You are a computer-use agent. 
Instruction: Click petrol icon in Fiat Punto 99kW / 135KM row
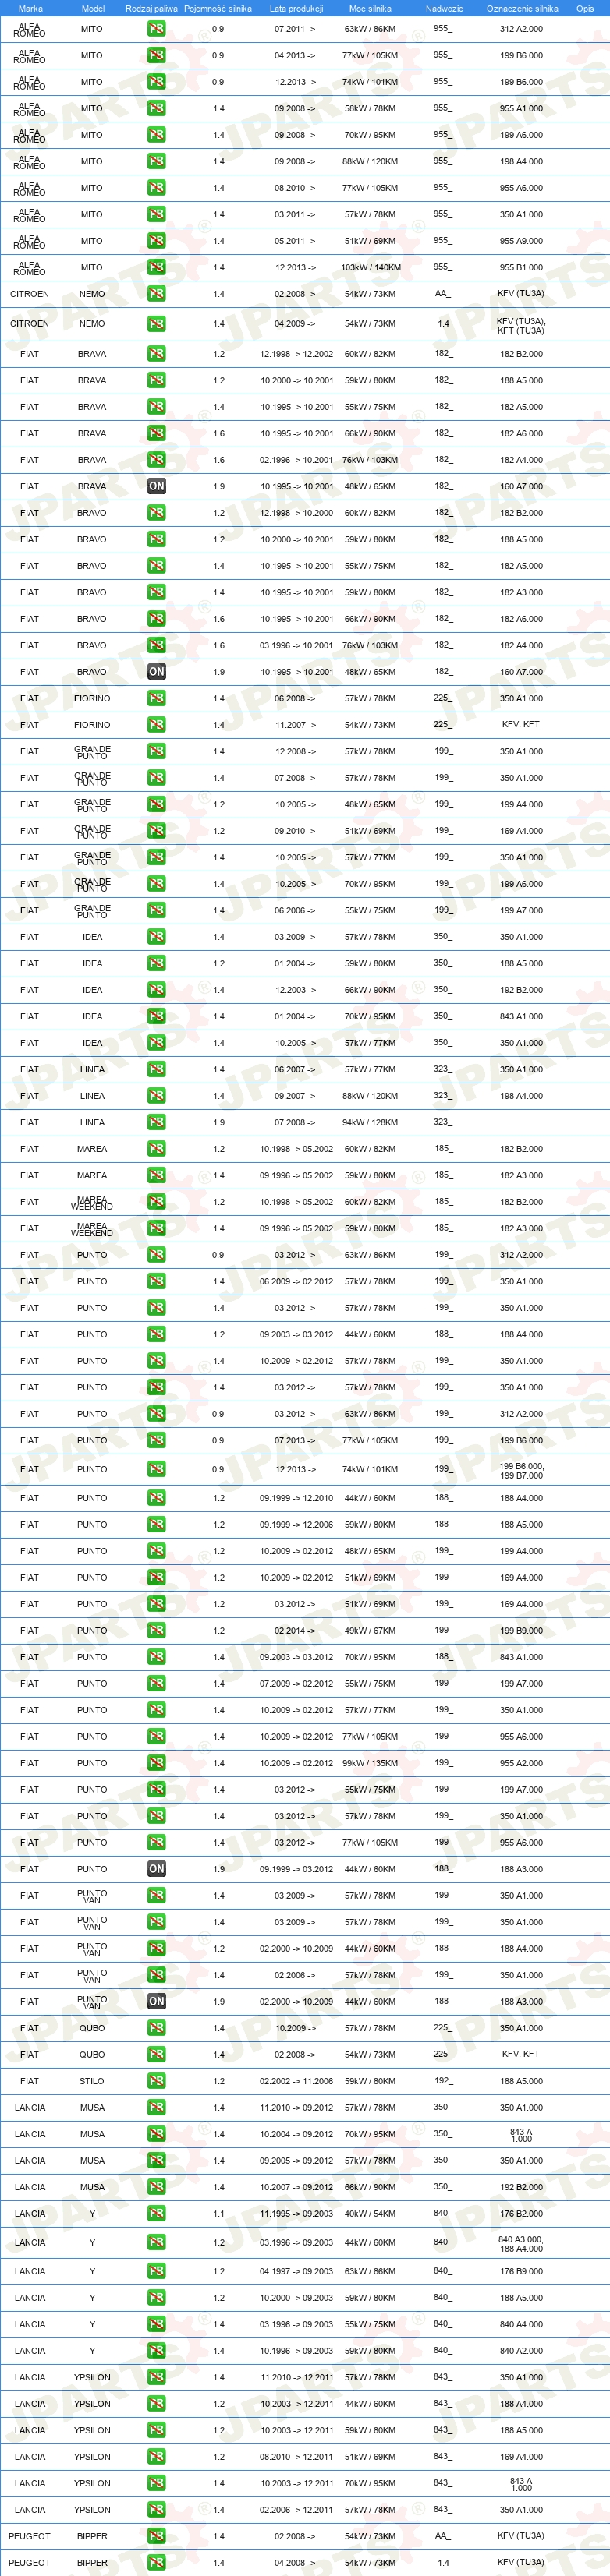click(157, 1763)
